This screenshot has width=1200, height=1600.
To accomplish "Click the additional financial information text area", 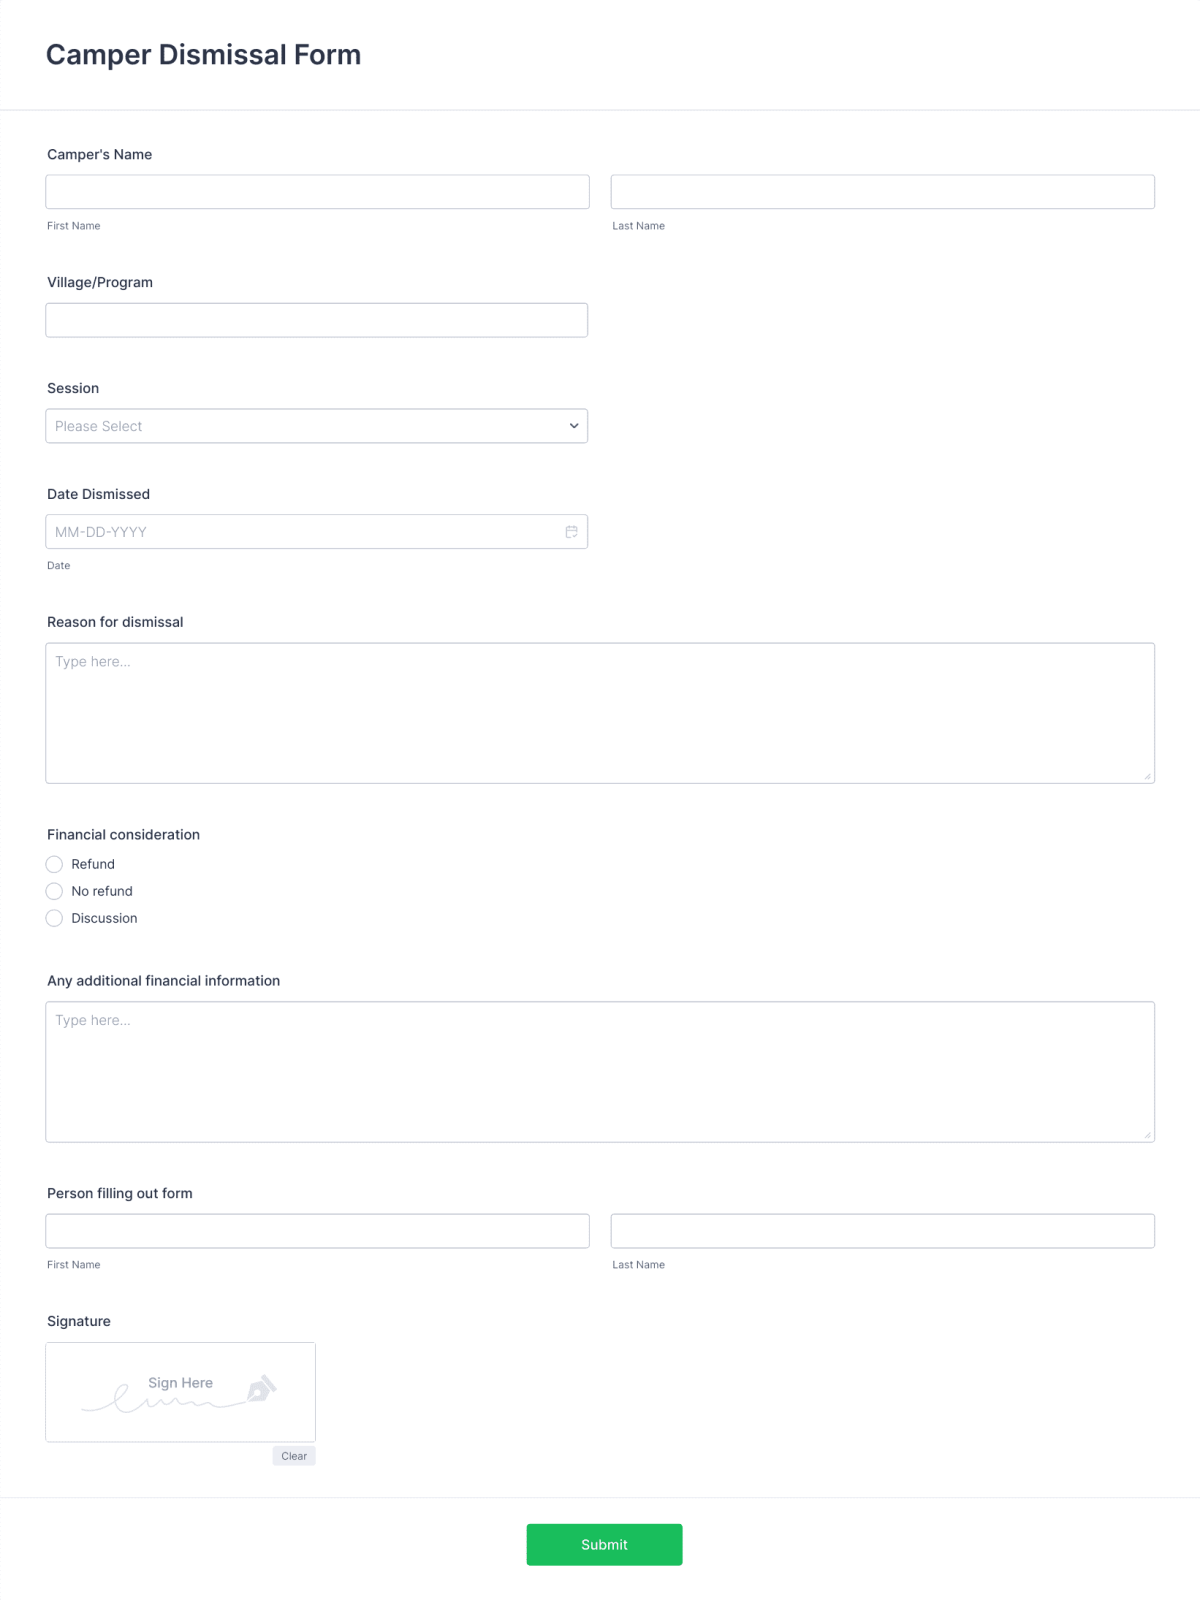I will click(x=600, y=1071).
